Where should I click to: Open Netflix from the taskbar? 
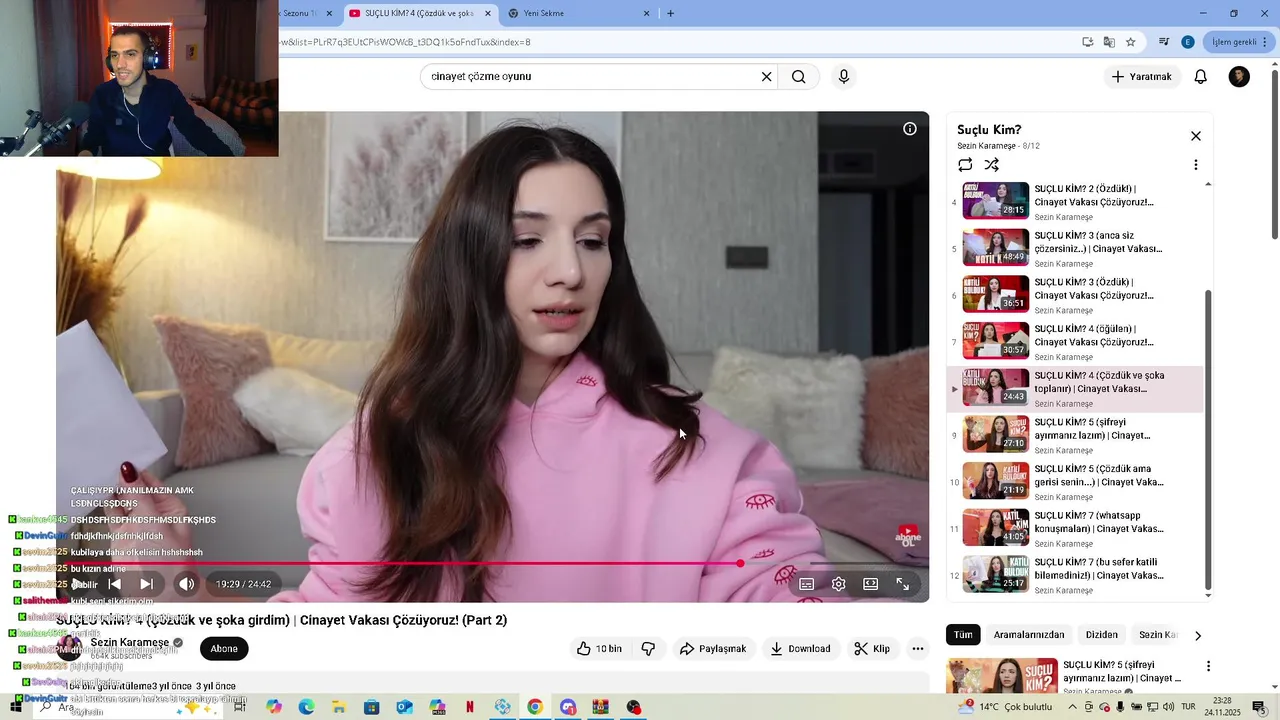tap(469, 707)
